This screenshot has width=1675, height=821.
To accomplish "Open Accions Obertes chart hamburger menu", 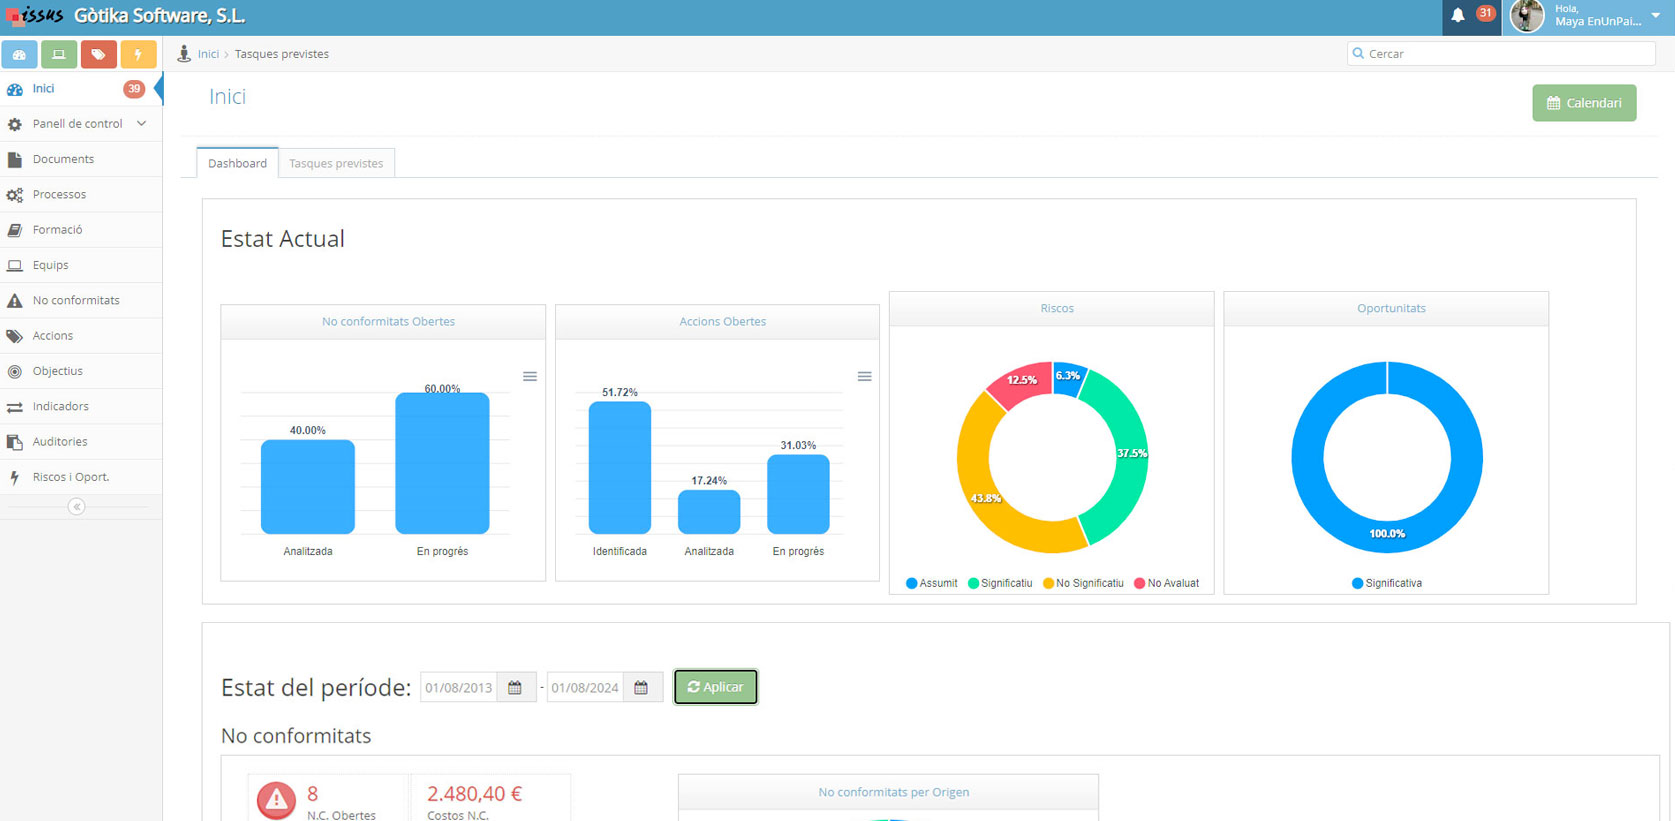I will coord(865,377).
